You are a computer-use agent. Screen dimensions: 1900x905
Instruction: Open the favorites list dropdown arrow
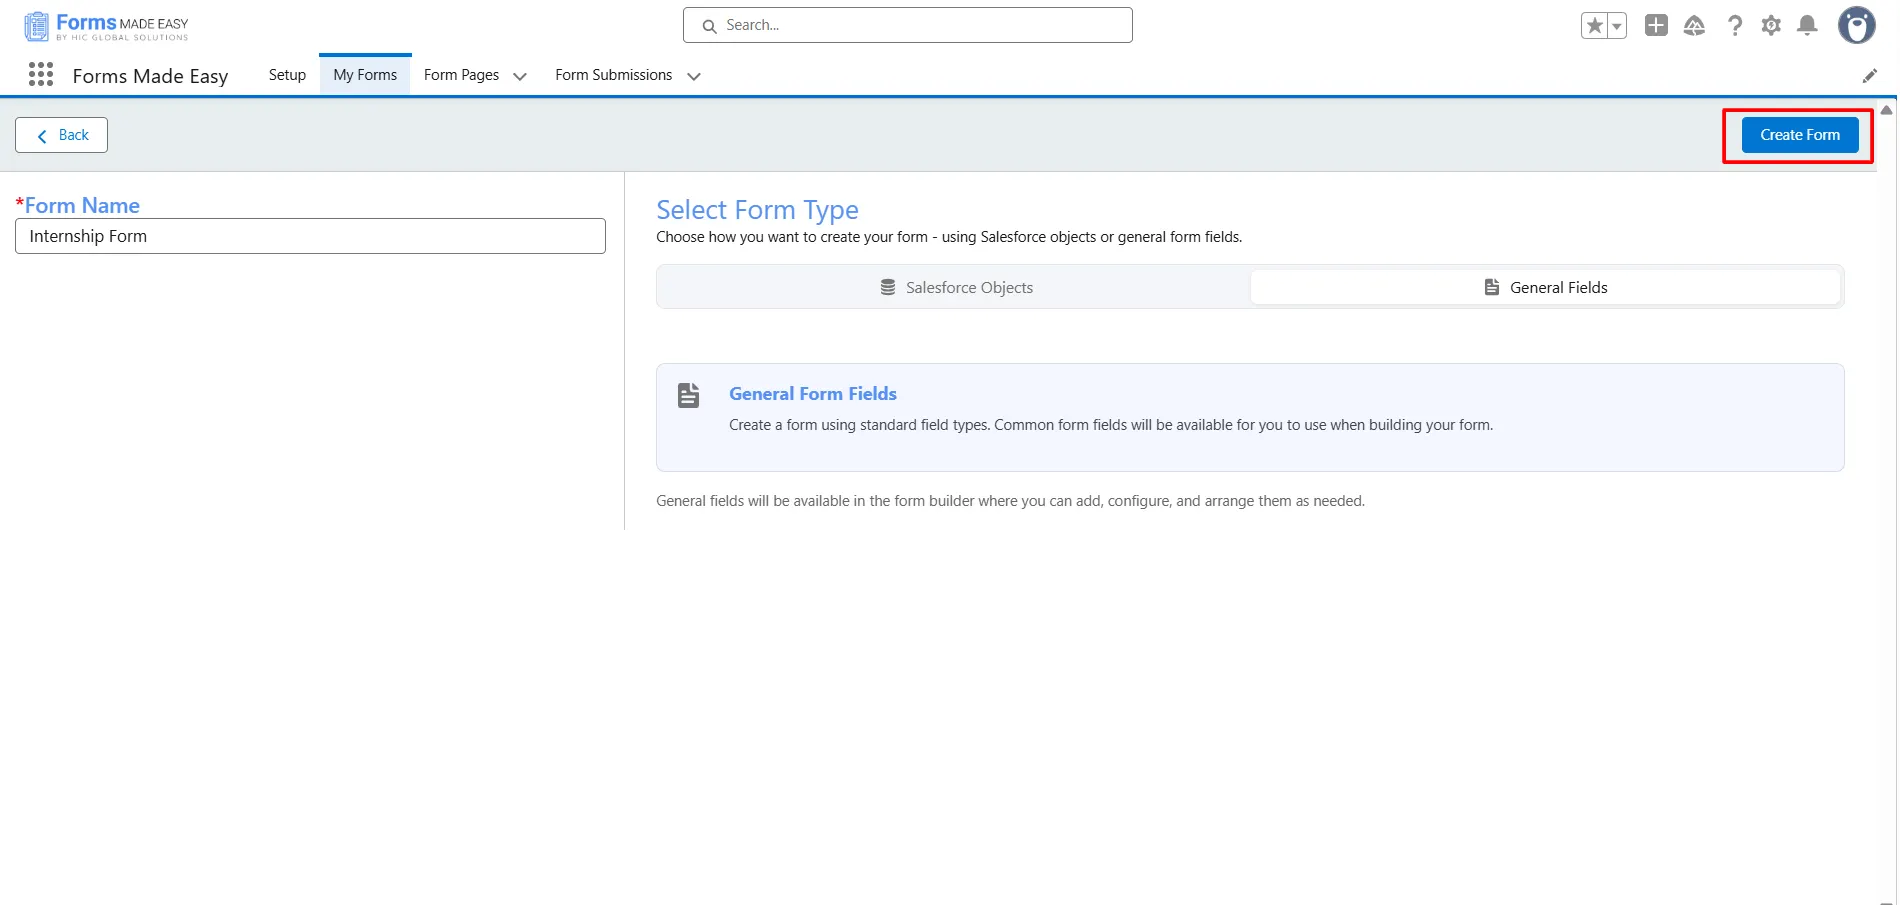coord(1617,26)
